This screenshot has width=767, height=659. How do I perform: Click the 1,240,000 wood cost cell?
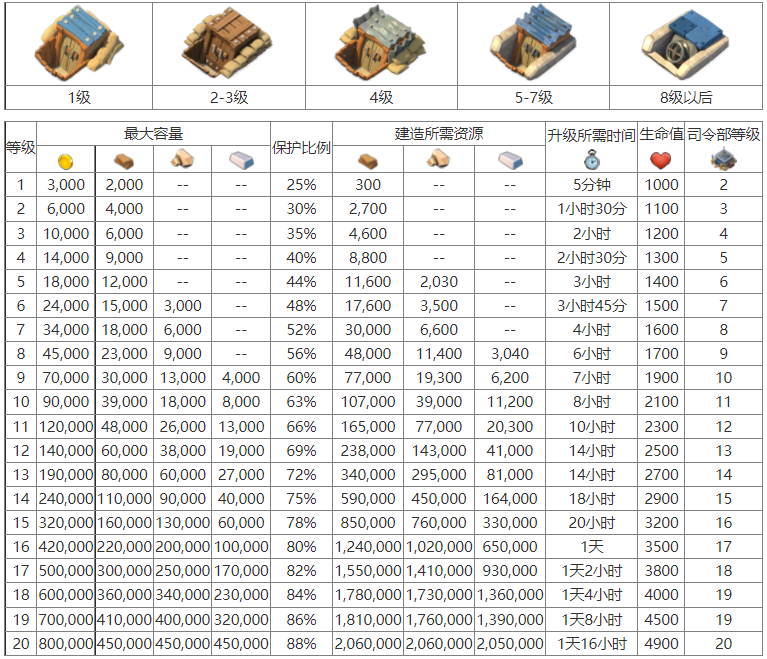pos(368,547)
